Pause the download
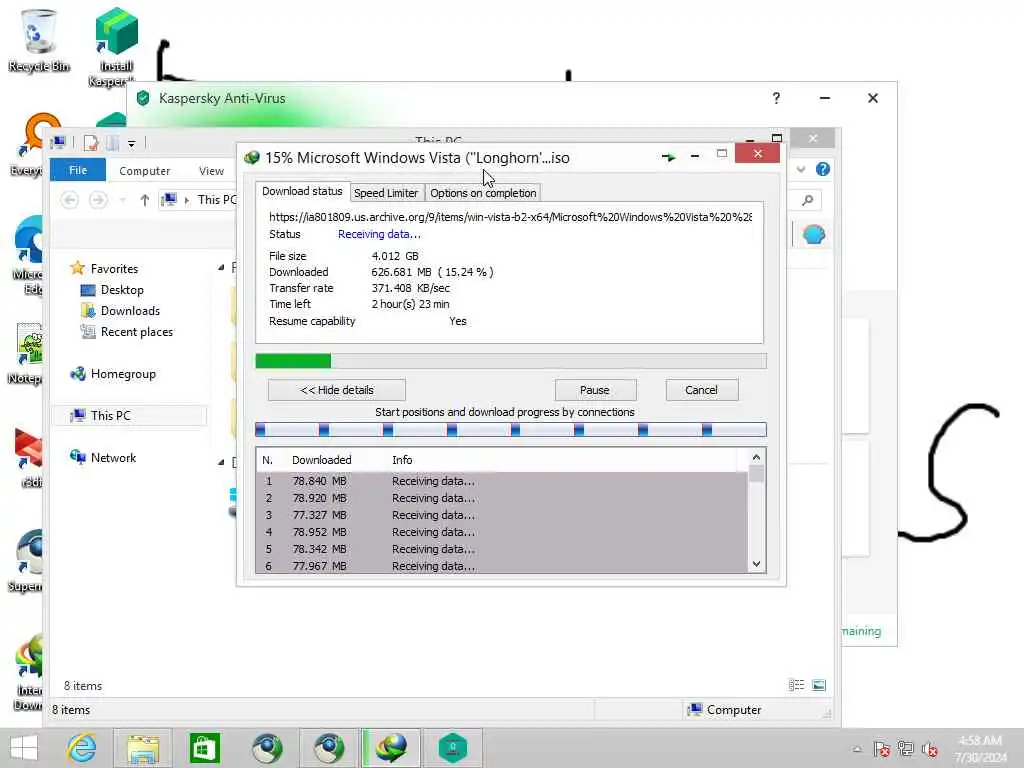 (x=595, y=390)
